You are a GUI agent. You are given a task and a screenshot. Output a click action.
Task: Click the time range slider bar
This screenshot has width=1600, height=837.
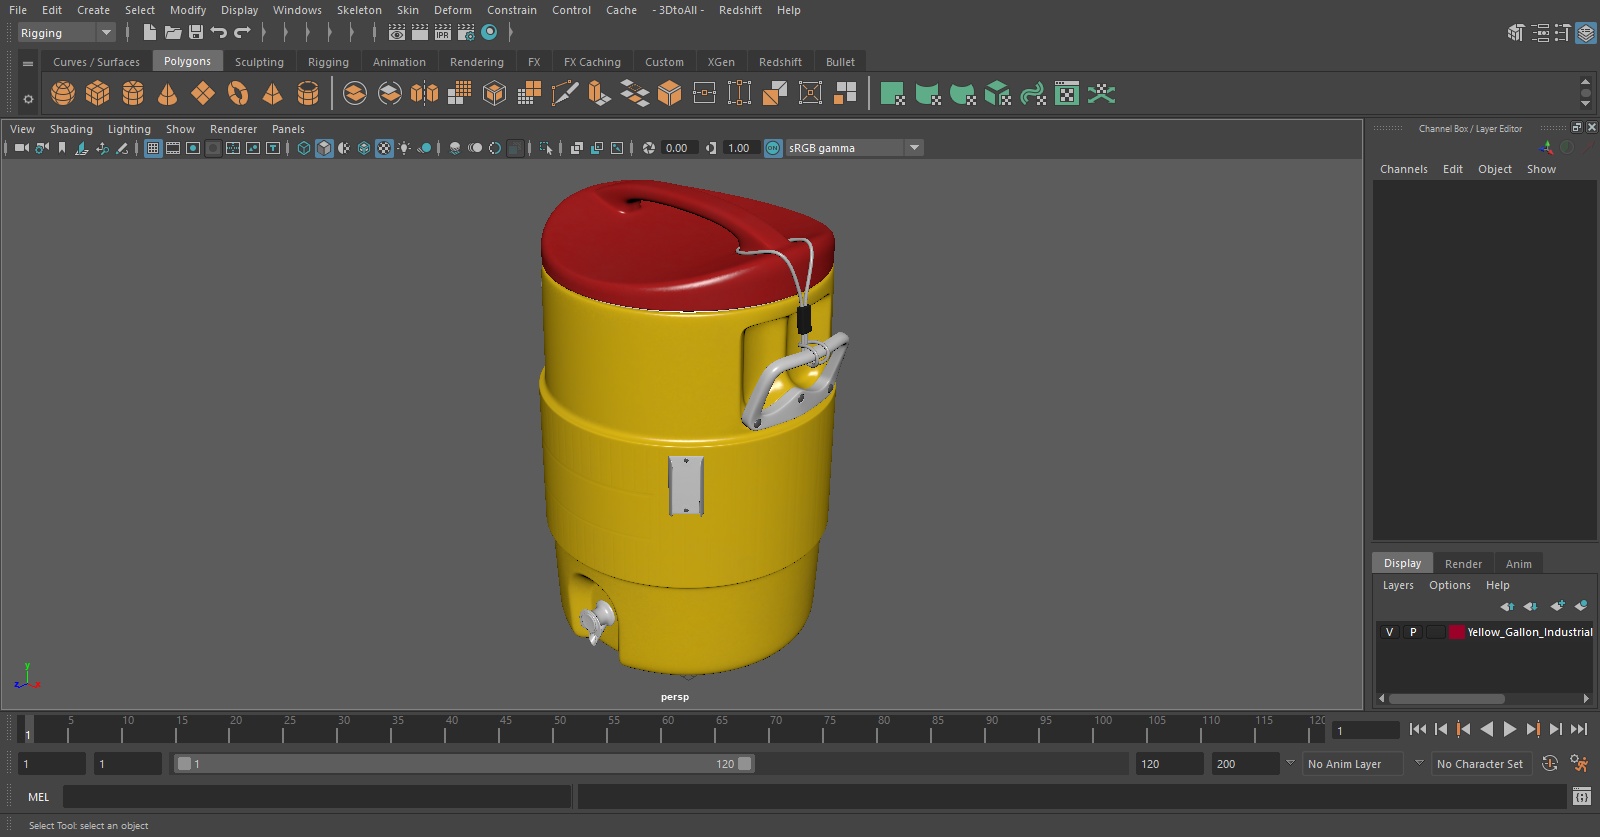[x=464, y=764]
